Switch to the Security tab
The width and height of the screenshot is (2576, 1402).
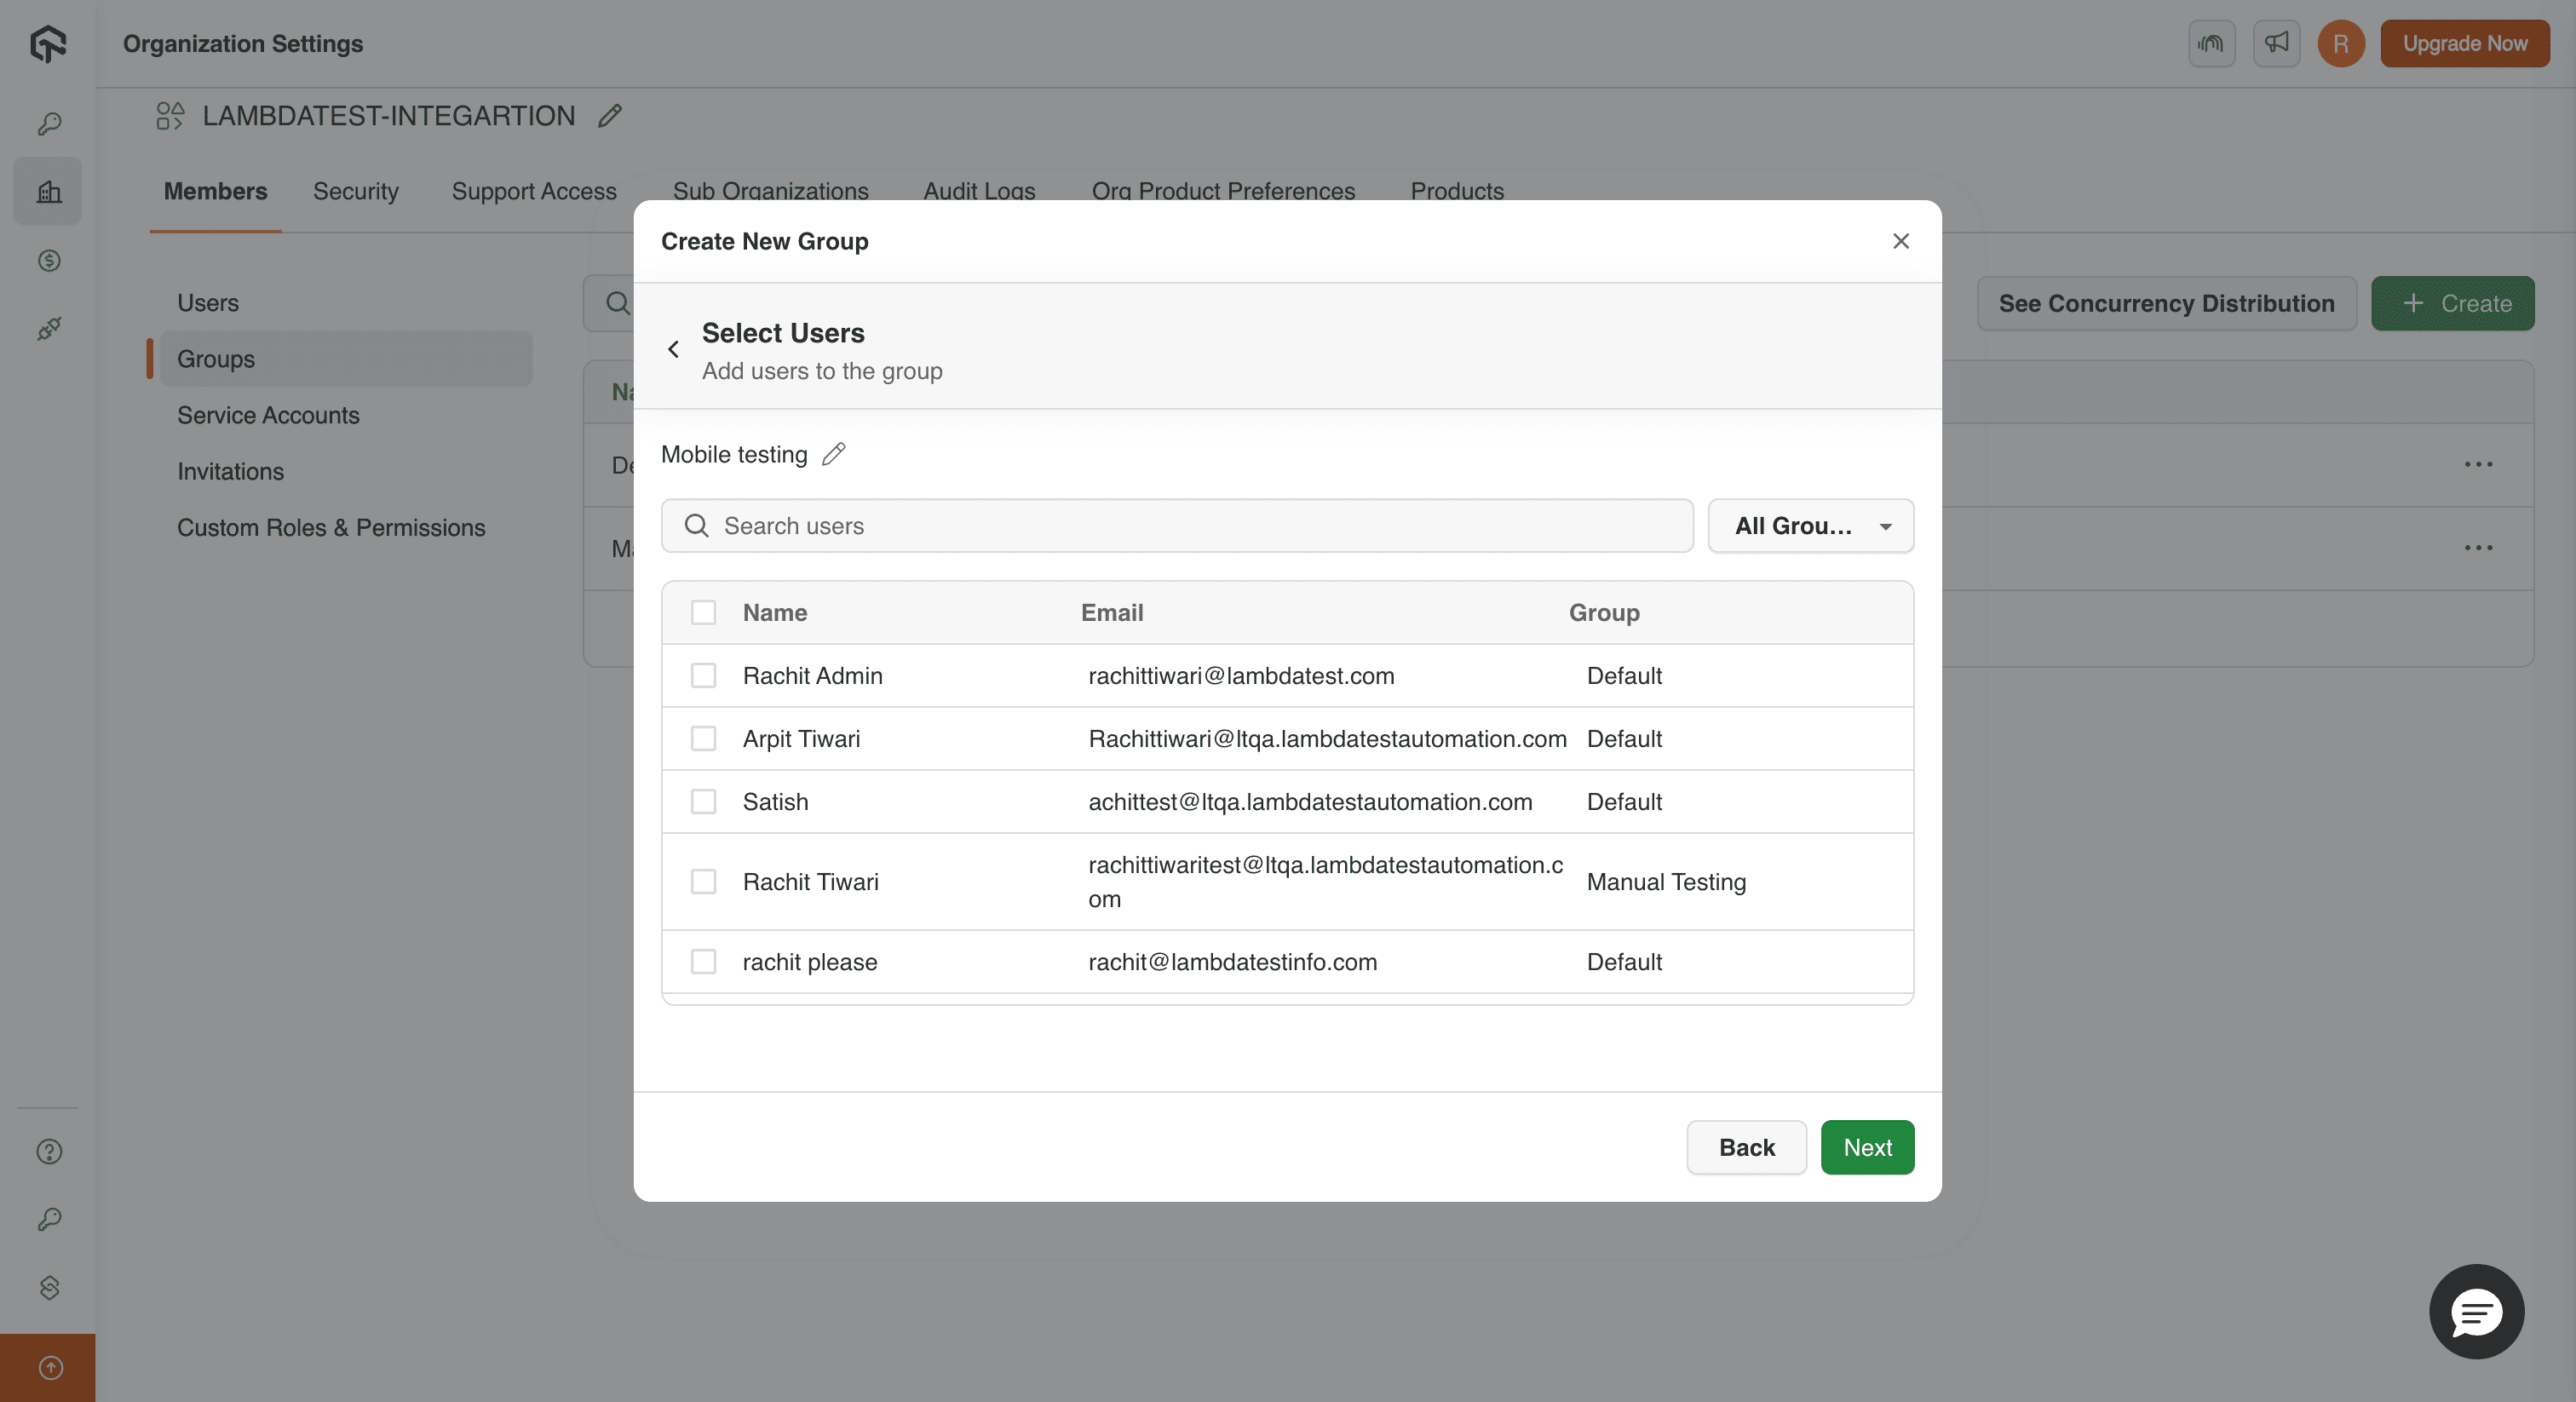[355, 191]
